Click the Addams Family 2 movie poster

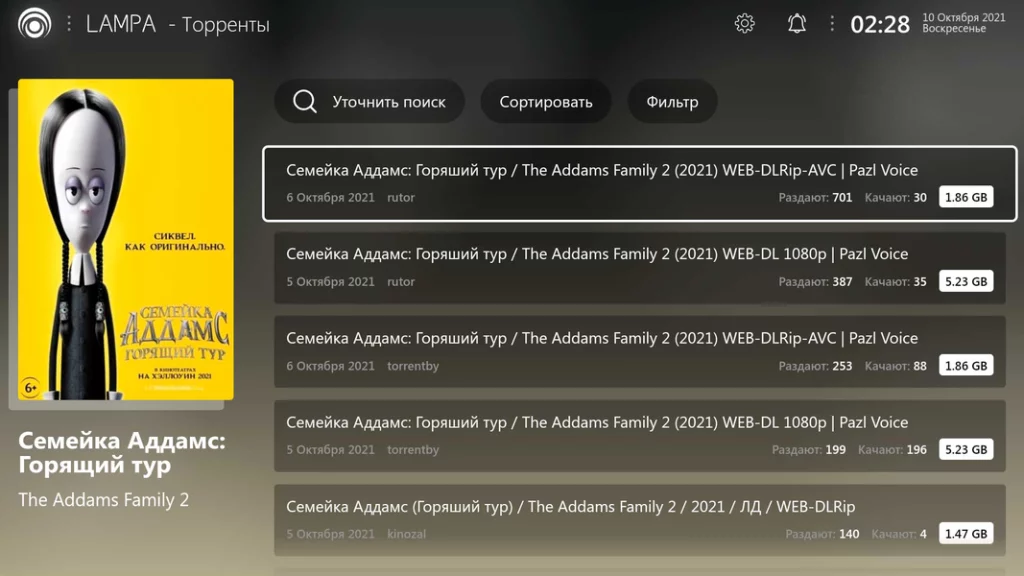coord(125,239)
